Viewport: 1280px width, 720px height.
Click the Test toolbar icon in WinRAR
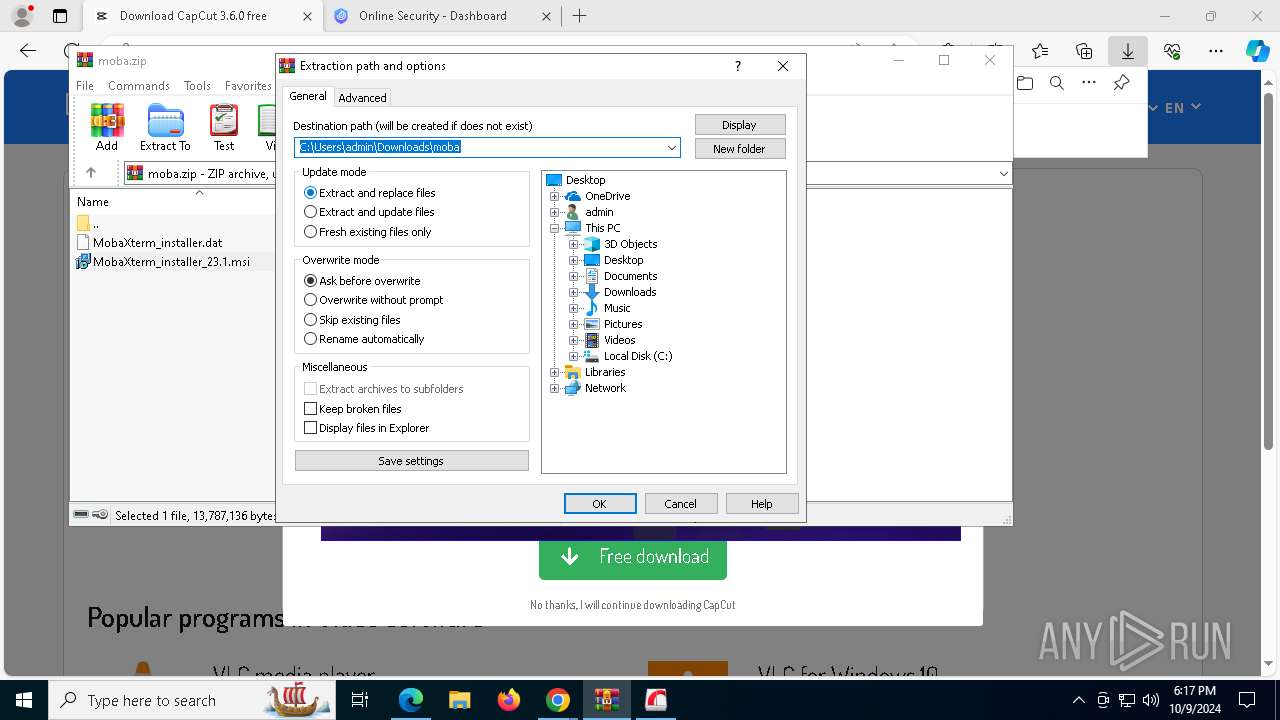coord(224,127)
